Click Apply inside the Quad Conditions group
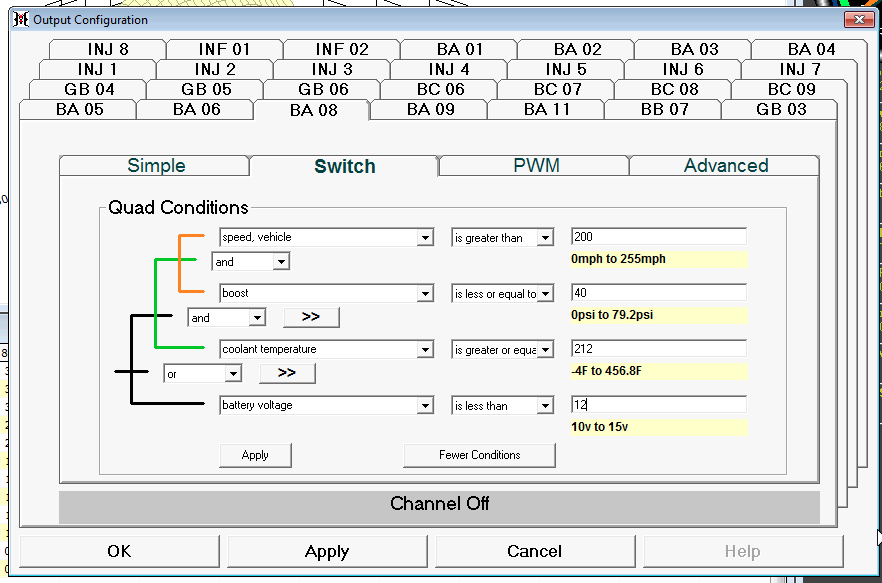 255,455
